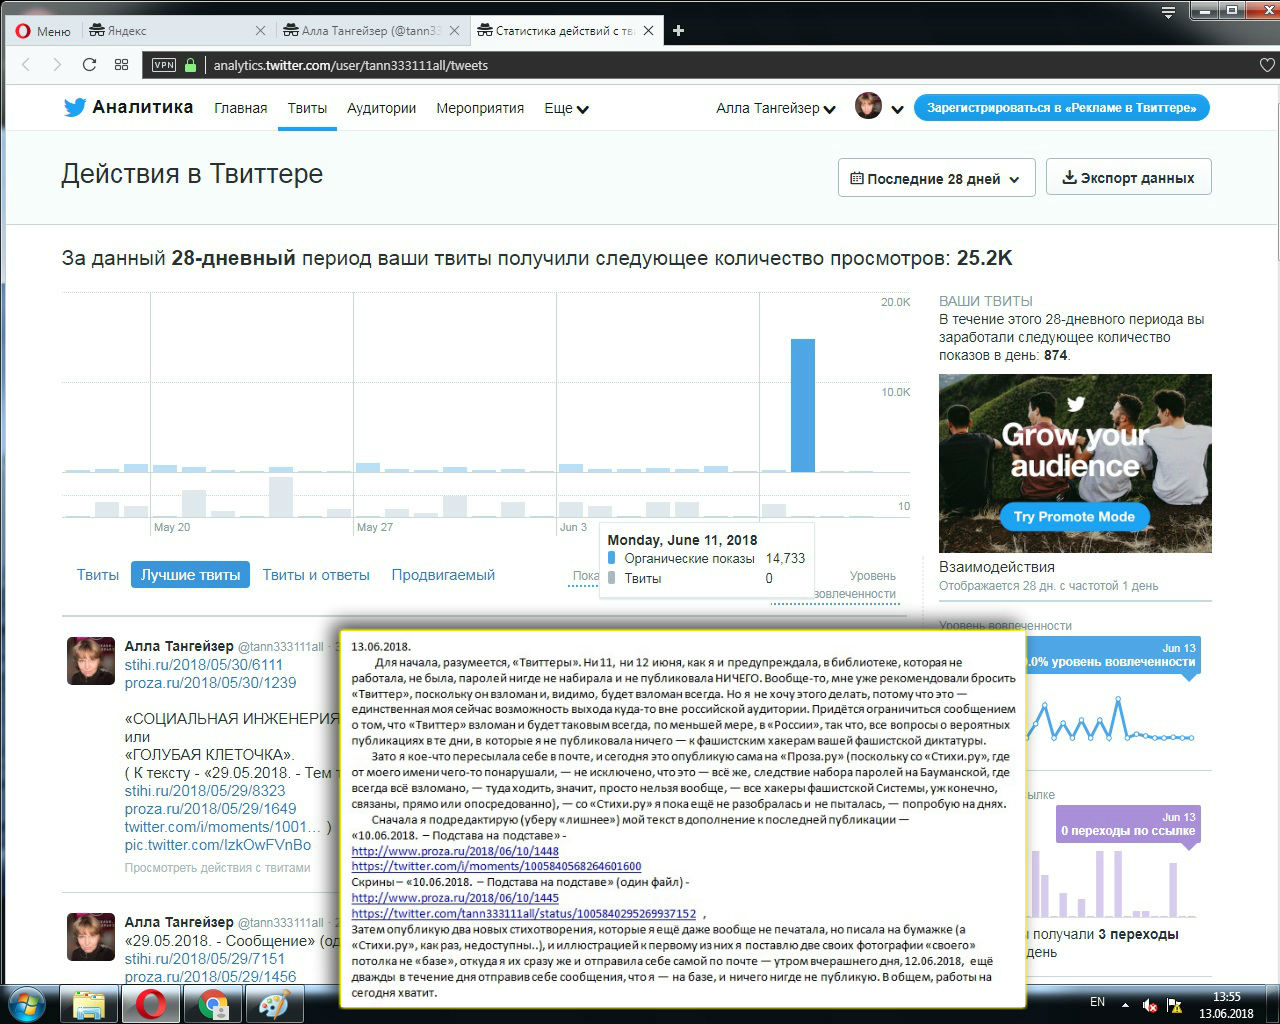The height and width of the screenshot is (1024, 1280).
Task: Toggle the VPN badge in address bar
Action: pyautogui.click(x=164, y=65)
